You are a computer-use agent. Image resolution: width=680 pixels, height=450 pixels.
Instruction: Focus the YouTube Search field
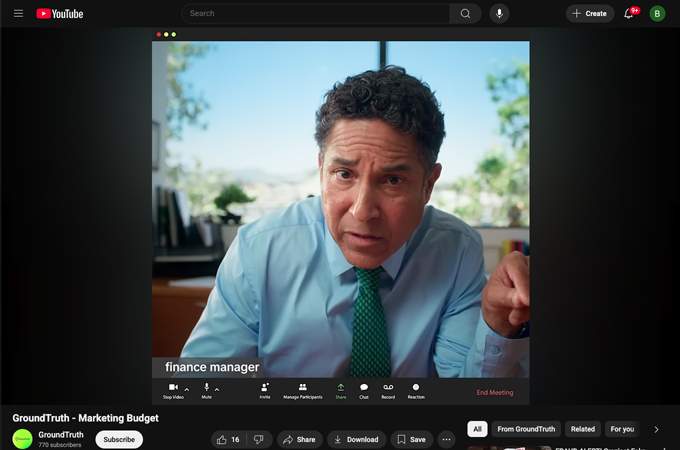tap(316, 13)
